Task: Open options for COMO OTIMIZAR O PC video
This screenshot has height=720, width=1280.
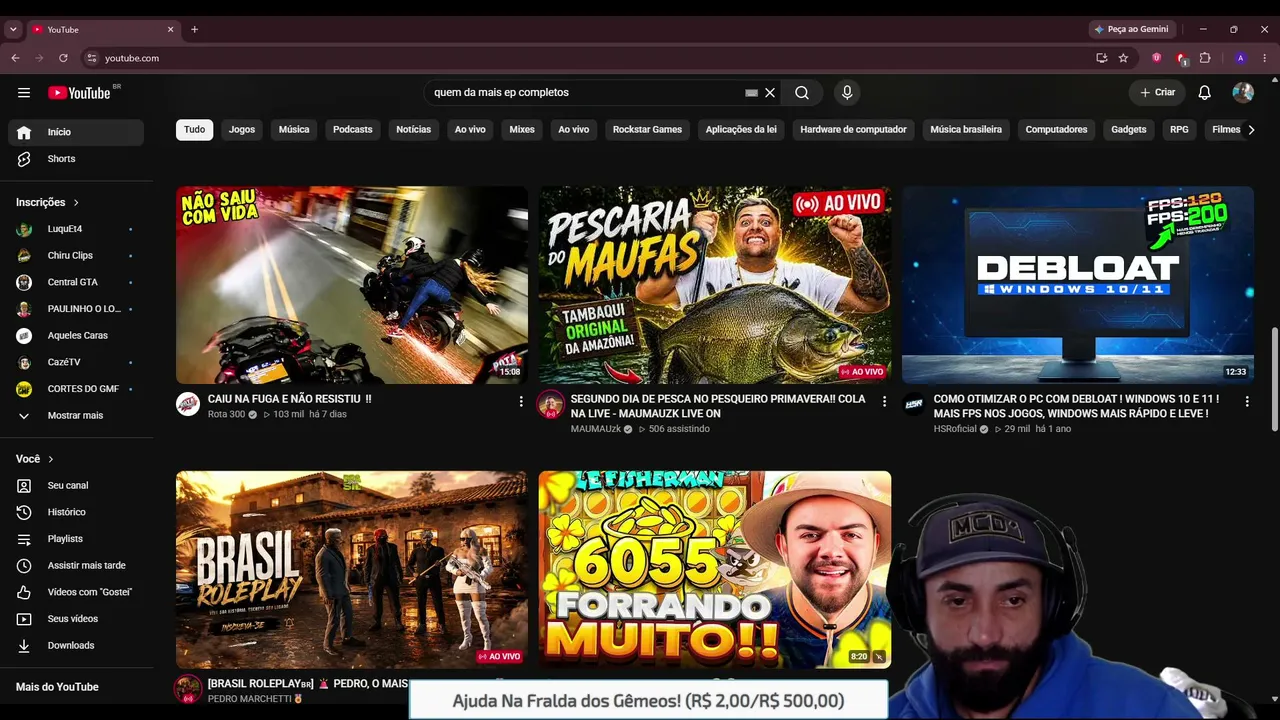Action: point(1247,401)
